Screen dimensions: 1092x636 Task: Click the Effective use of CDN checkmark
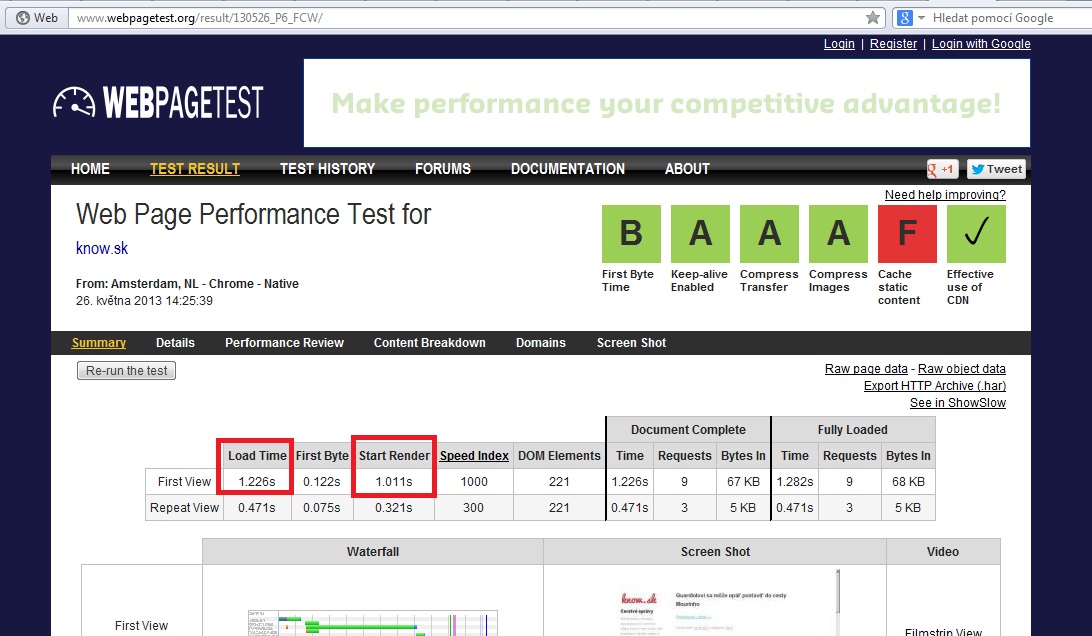tap(976, 233)
